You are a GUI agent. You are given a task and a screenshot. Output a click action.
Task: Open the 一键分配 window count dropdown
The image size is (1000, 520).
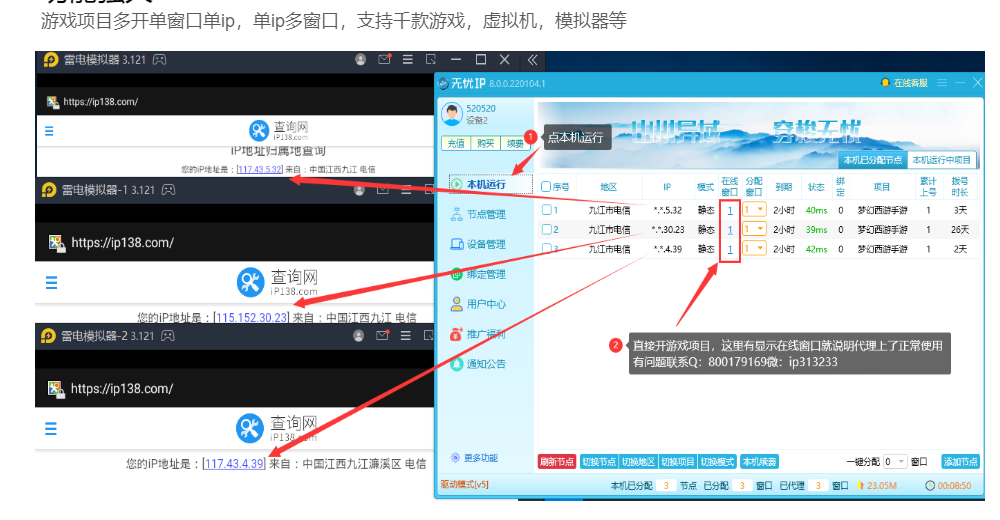[x=895, y=461]
